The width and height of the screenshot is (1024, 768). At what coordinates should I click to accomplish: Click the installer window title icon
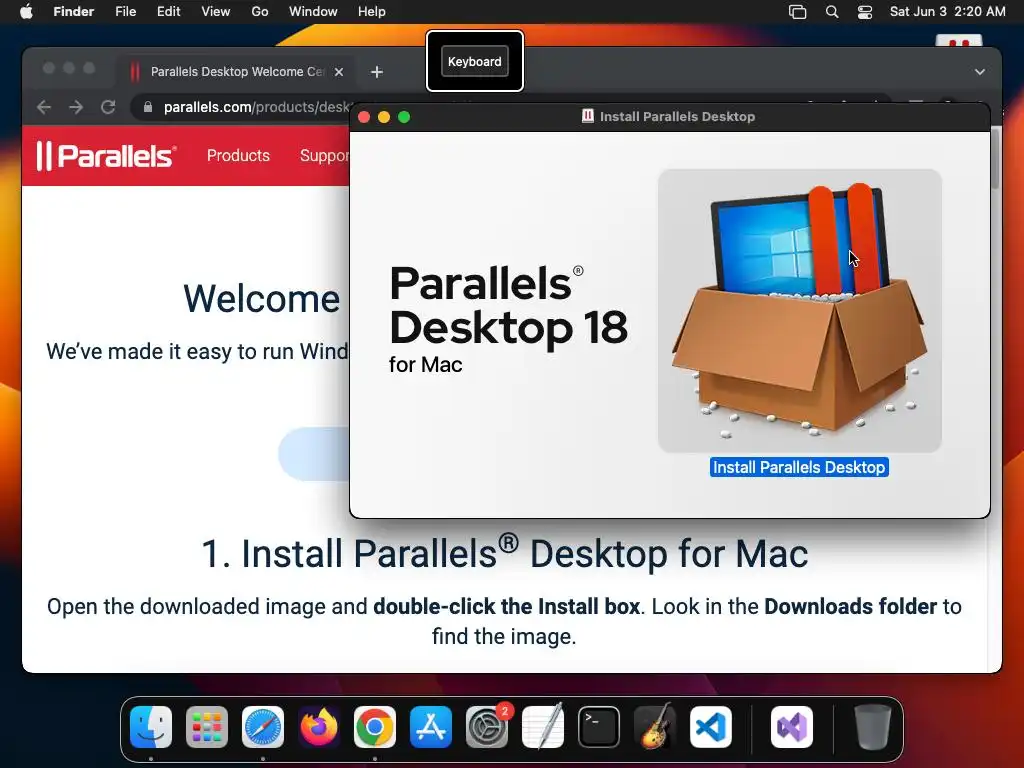(588, 116)
